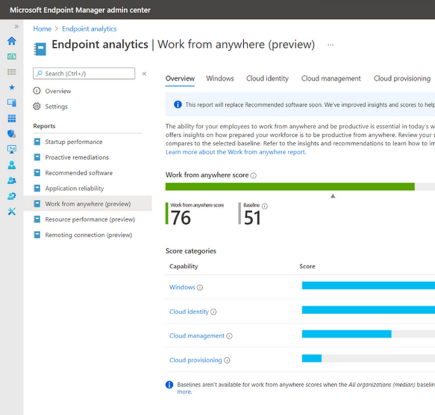The image size is (435, 415).
Task: Click info icon beside Cloud management capability
Action: [229, 336]
